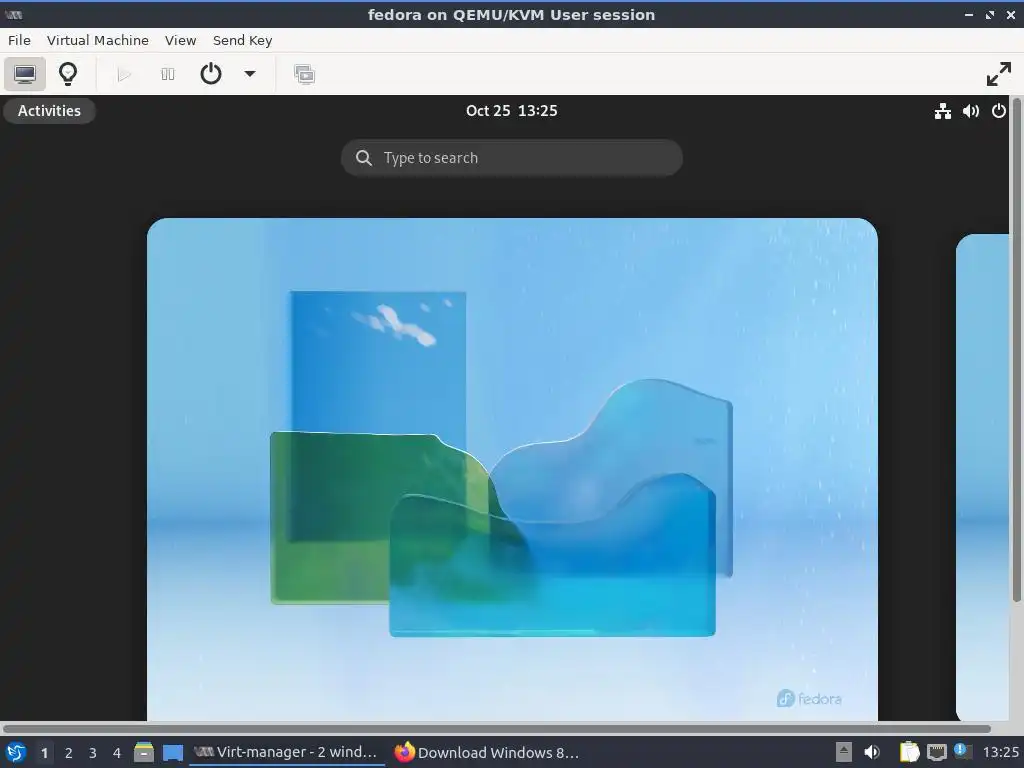
Task: Open host volume control tray icon
Action: pos(872,752)
